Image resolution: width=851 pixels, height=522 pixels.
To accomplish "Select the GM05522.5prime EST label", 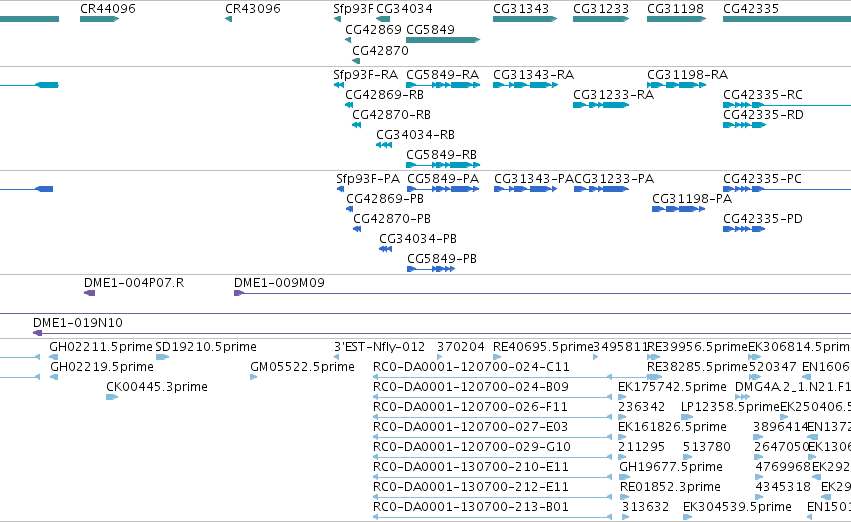I will click(302, 367).
